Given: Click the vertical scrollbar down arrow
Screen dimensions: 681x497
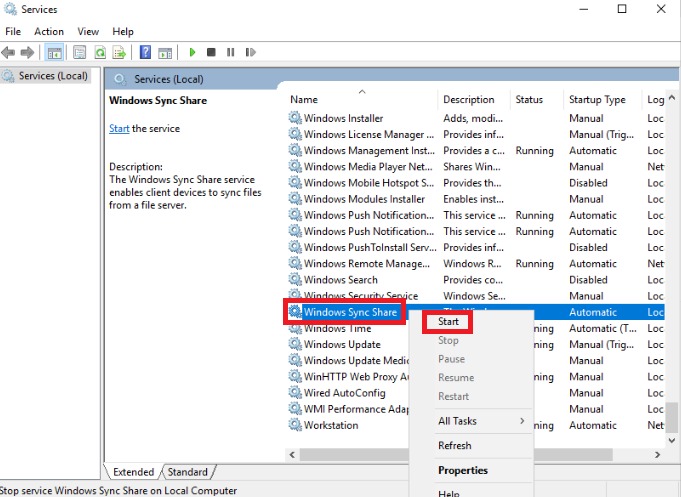Looking at the screenshot, I should pyautogui.click(x=671, y=441).
